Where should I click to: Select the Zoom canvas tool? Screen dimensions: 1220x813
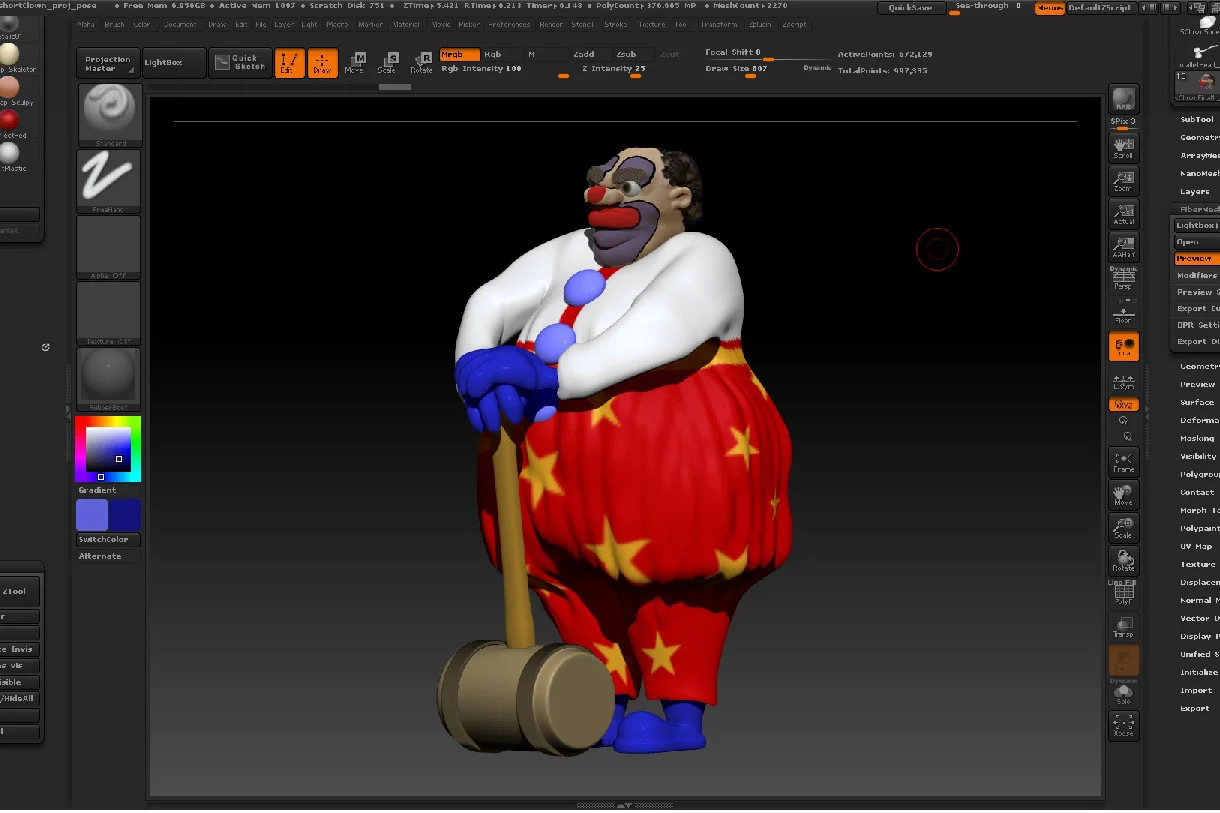(1123, 181)
